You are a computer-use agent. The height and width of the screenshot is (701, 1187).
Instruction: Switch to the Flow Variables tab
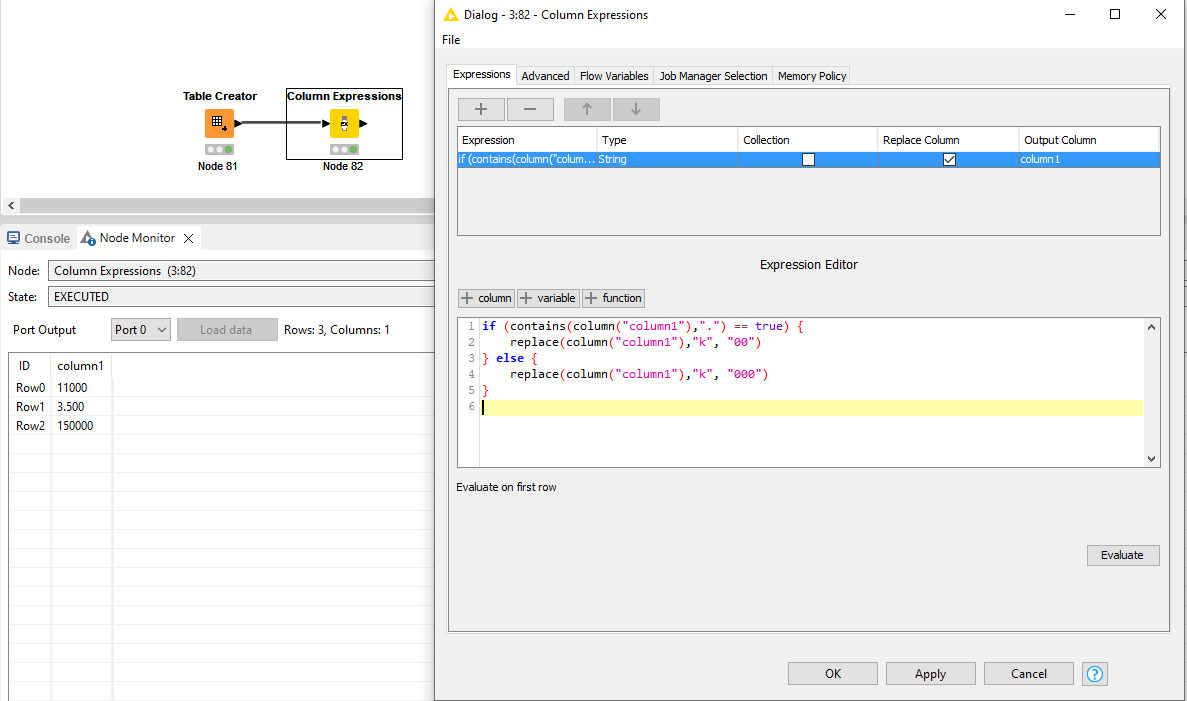point(614,76)
